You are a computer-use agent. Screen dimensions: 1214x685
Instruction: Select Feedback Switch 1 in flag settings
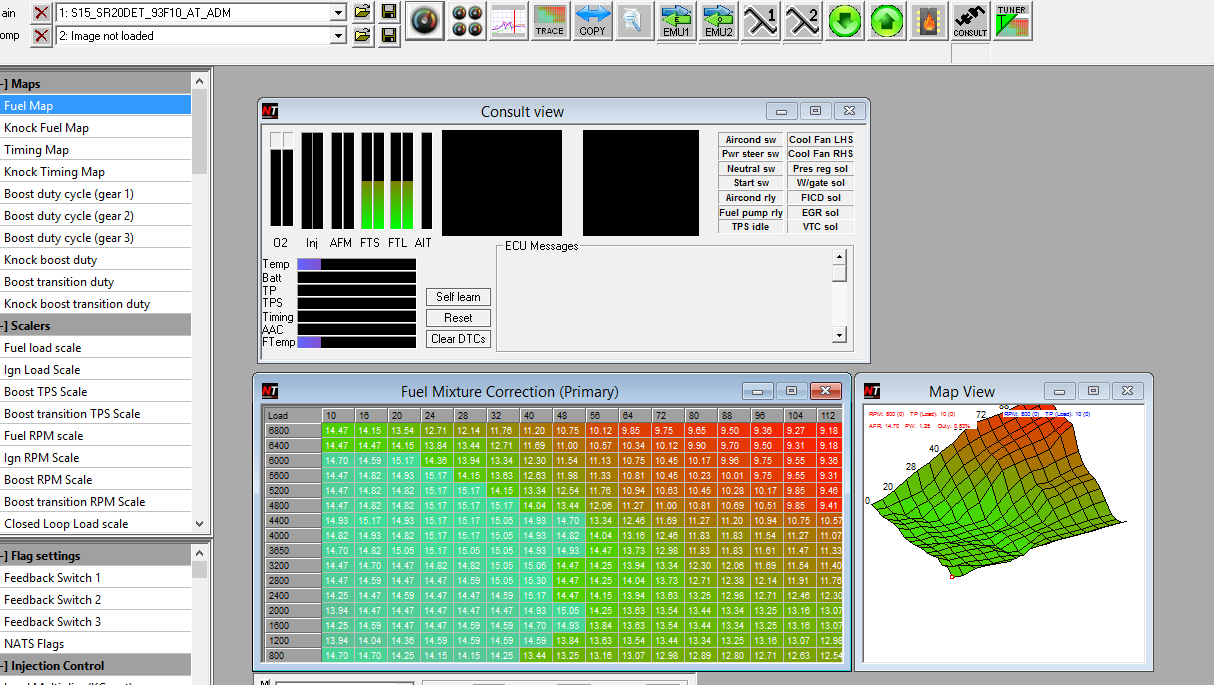[52, 578]
